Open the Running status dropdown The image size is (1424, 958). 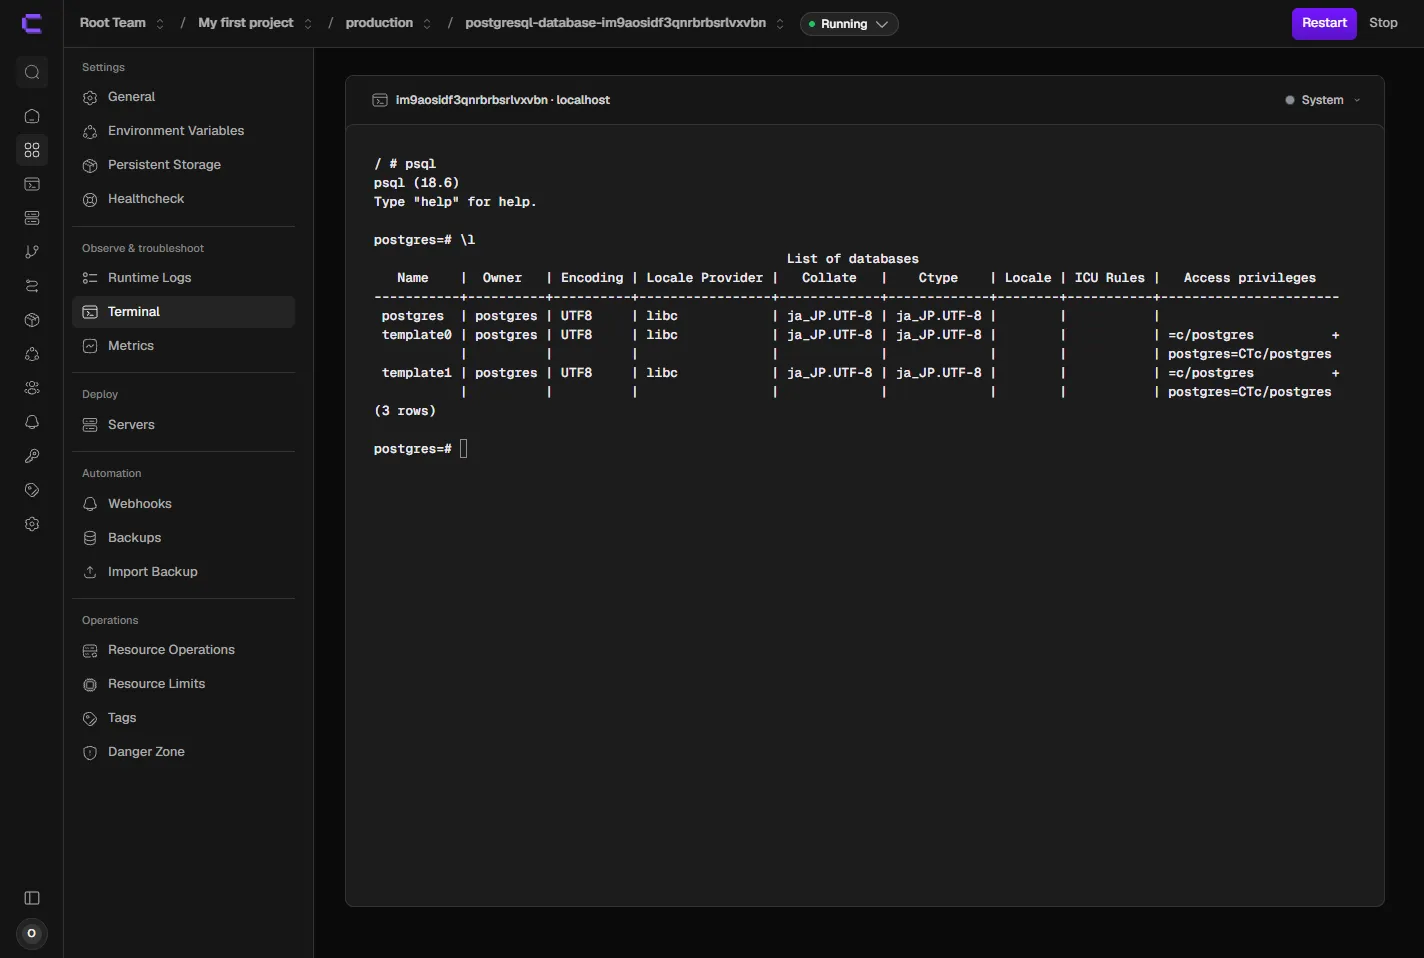point(849,24)
